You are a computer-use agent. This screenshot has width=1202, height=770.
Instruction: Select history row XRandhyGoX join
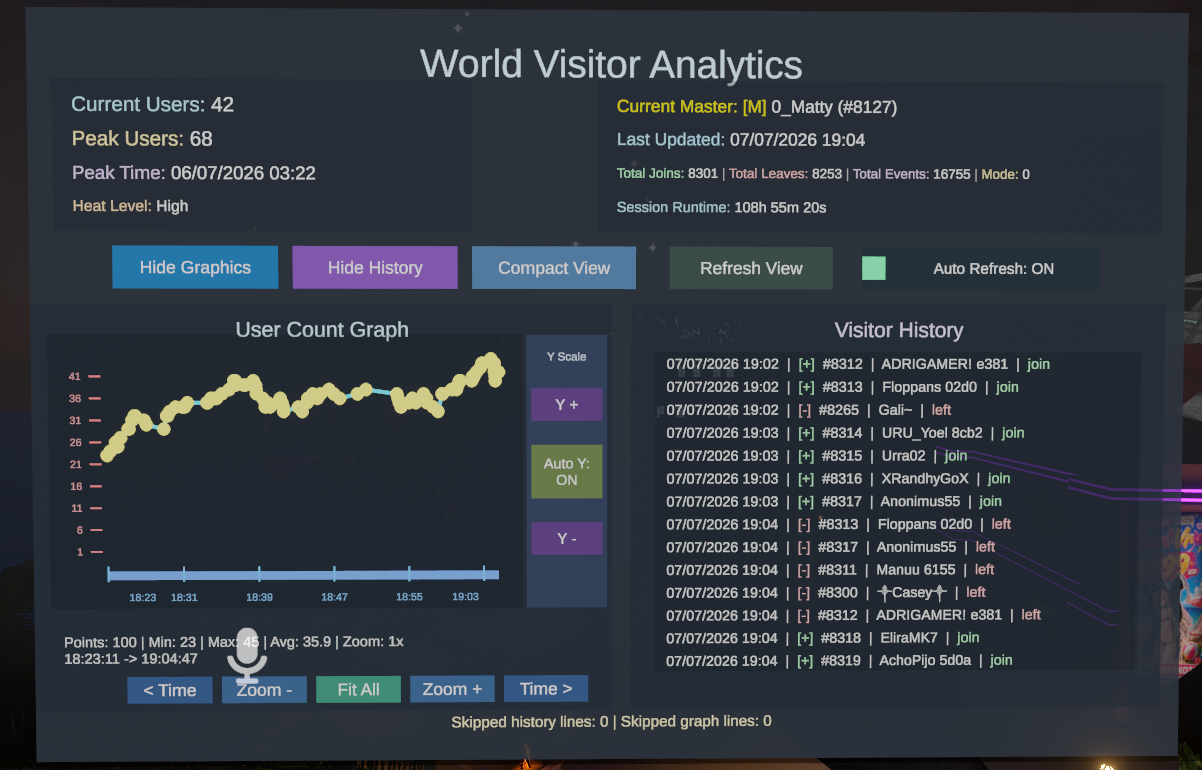pos(838,479)
